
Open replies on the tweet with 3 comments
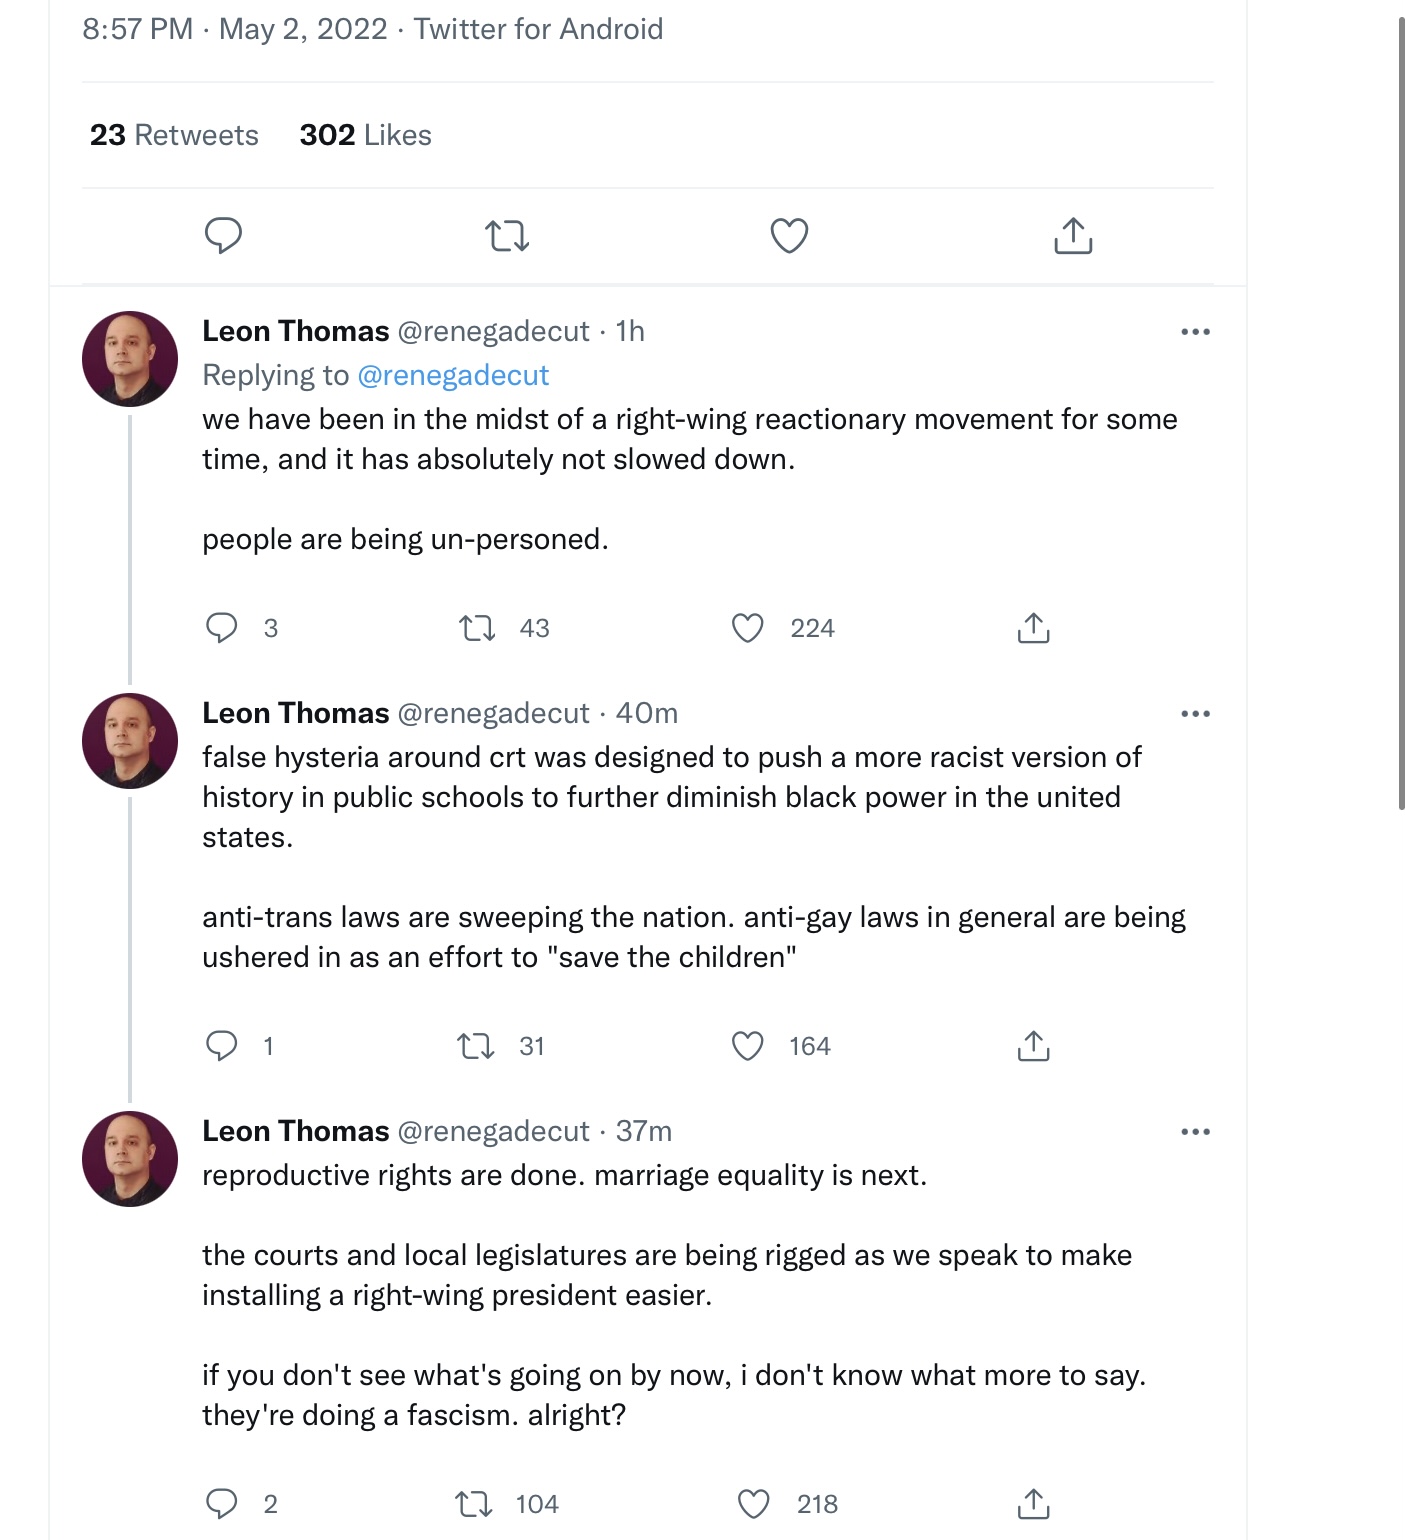tap(221, 628)
